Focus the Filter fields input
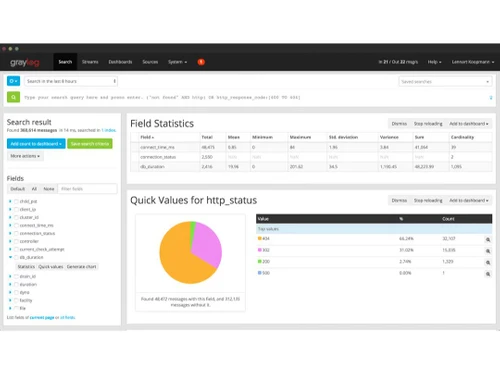 [87, 189]
